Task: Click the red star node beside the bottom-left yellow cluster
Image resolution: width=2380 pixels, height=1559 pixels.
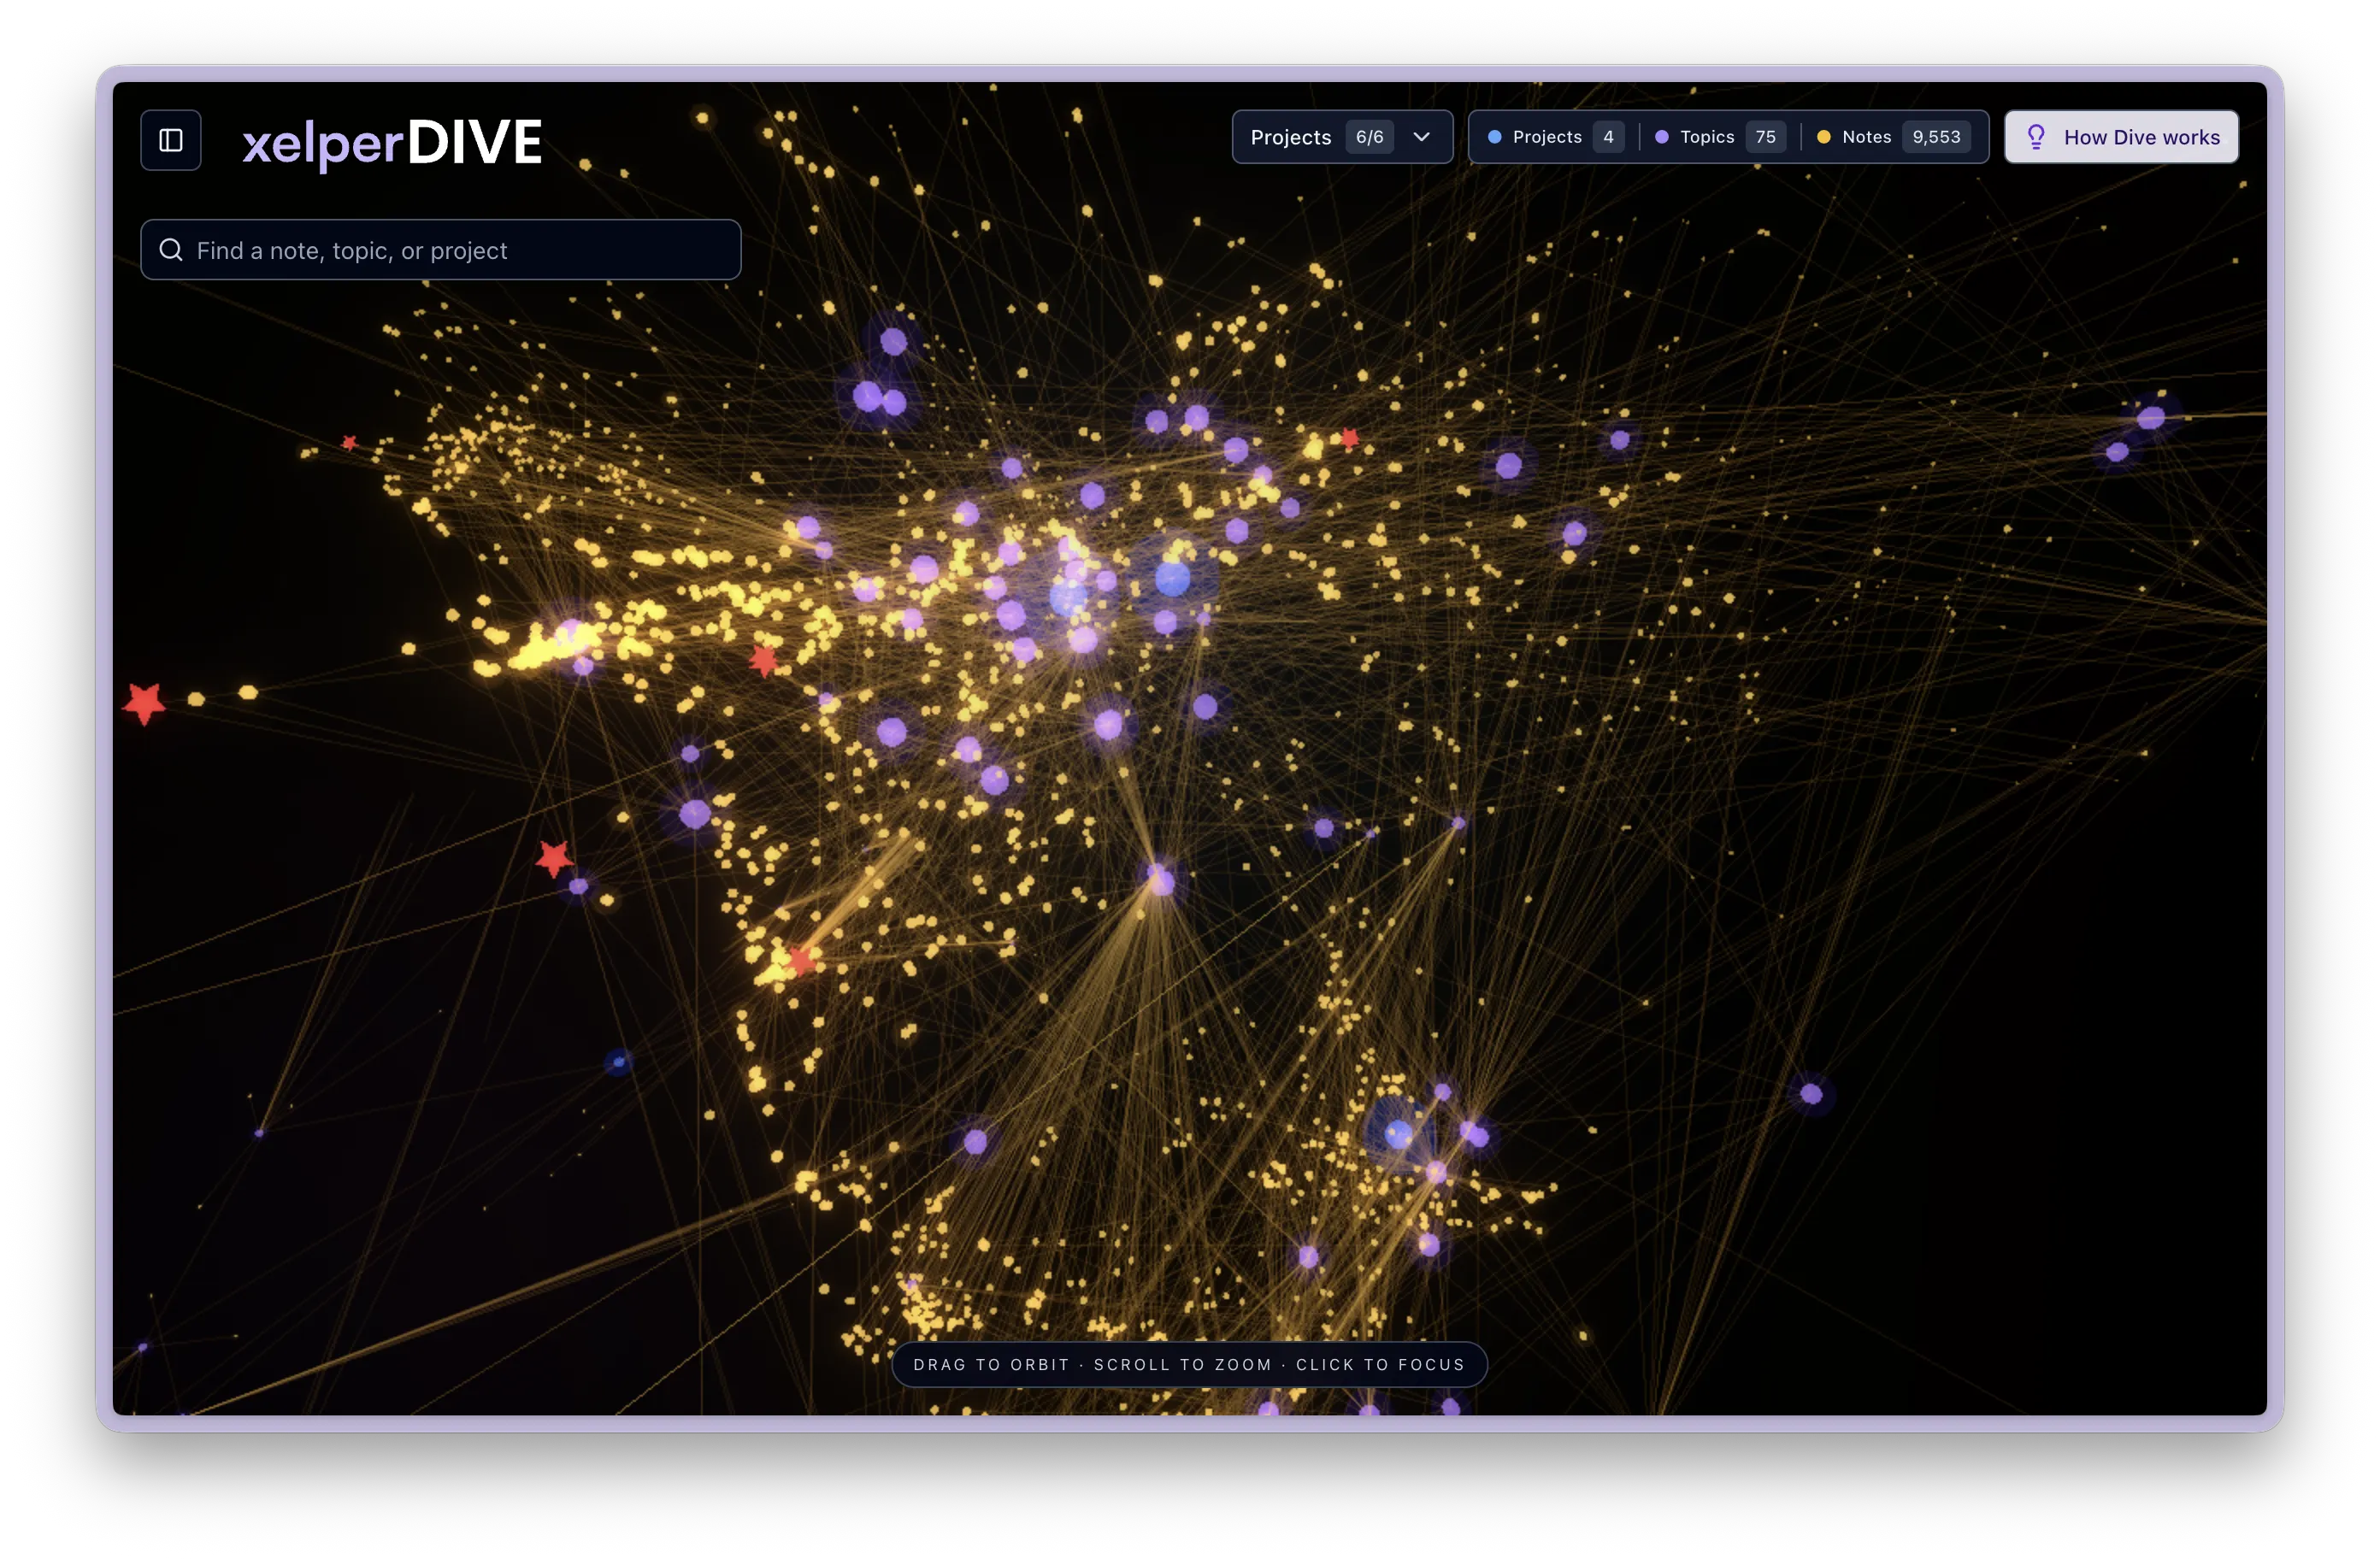Action: tap(801, 960)
